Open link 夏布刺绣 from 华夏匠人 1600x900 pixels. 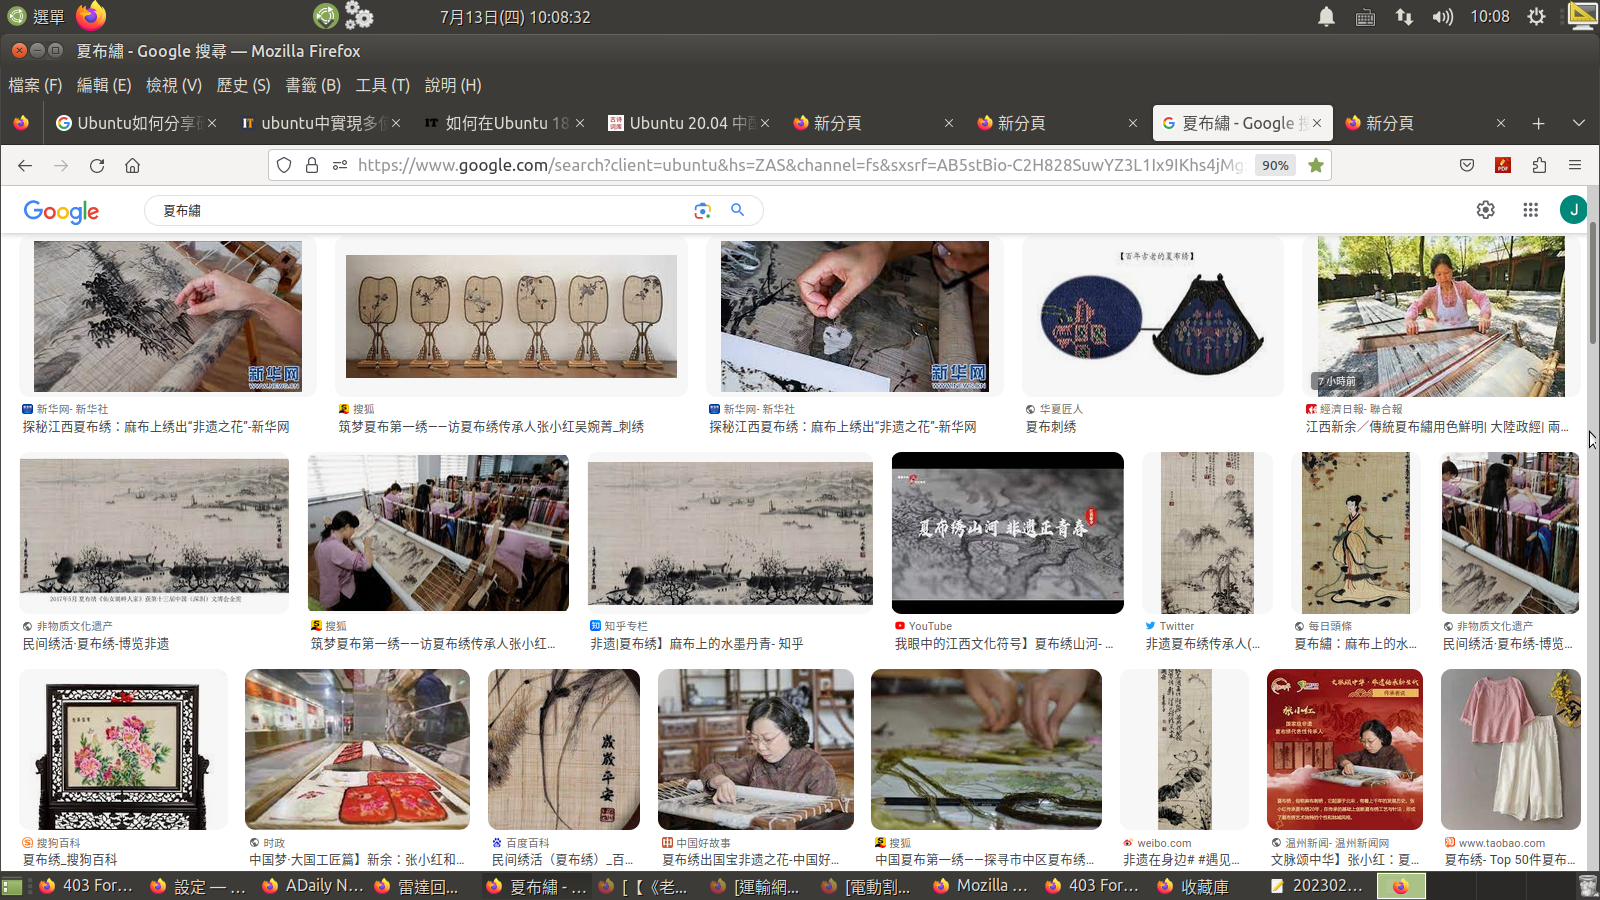[1051, 427]
